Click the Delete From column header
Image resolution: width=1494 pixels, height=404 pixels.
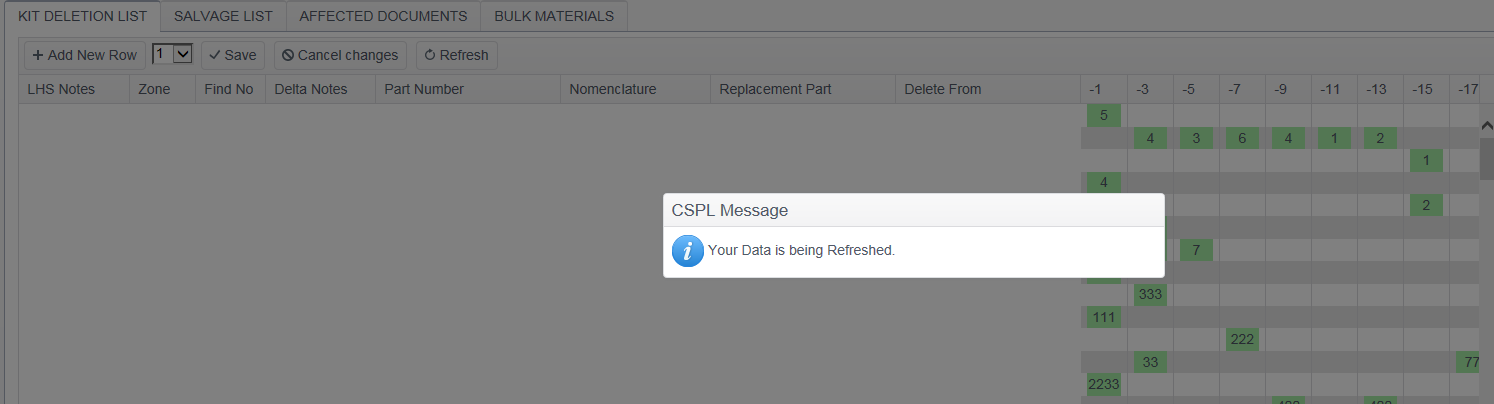point(942,89)
